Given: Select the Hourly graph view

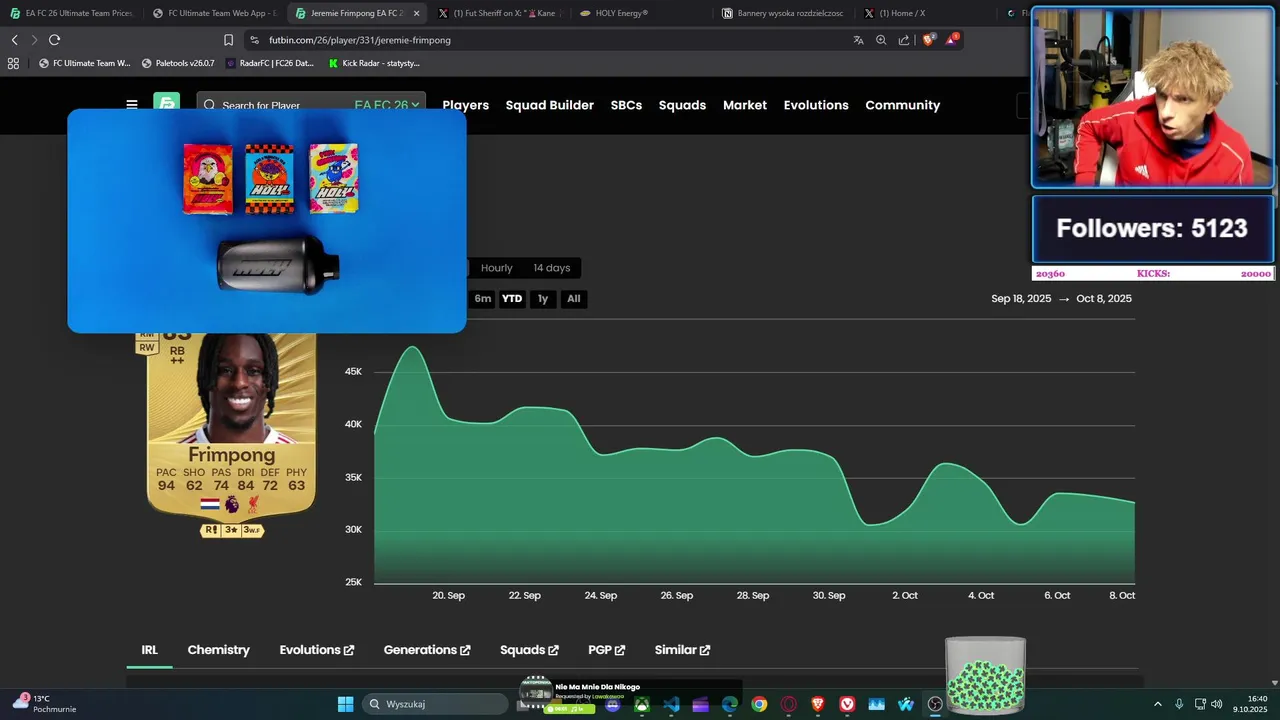Looking at the screenshot, I should coord(496,268).
